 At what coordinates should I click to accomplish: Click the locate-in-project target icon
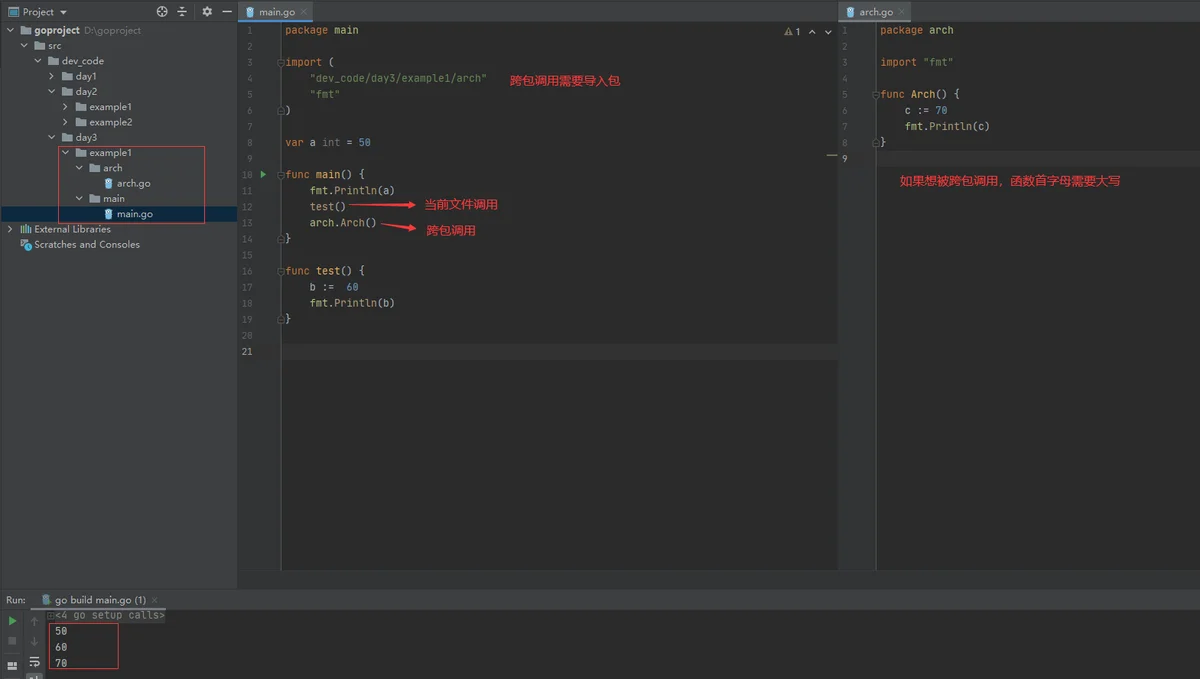click(162, 12)
